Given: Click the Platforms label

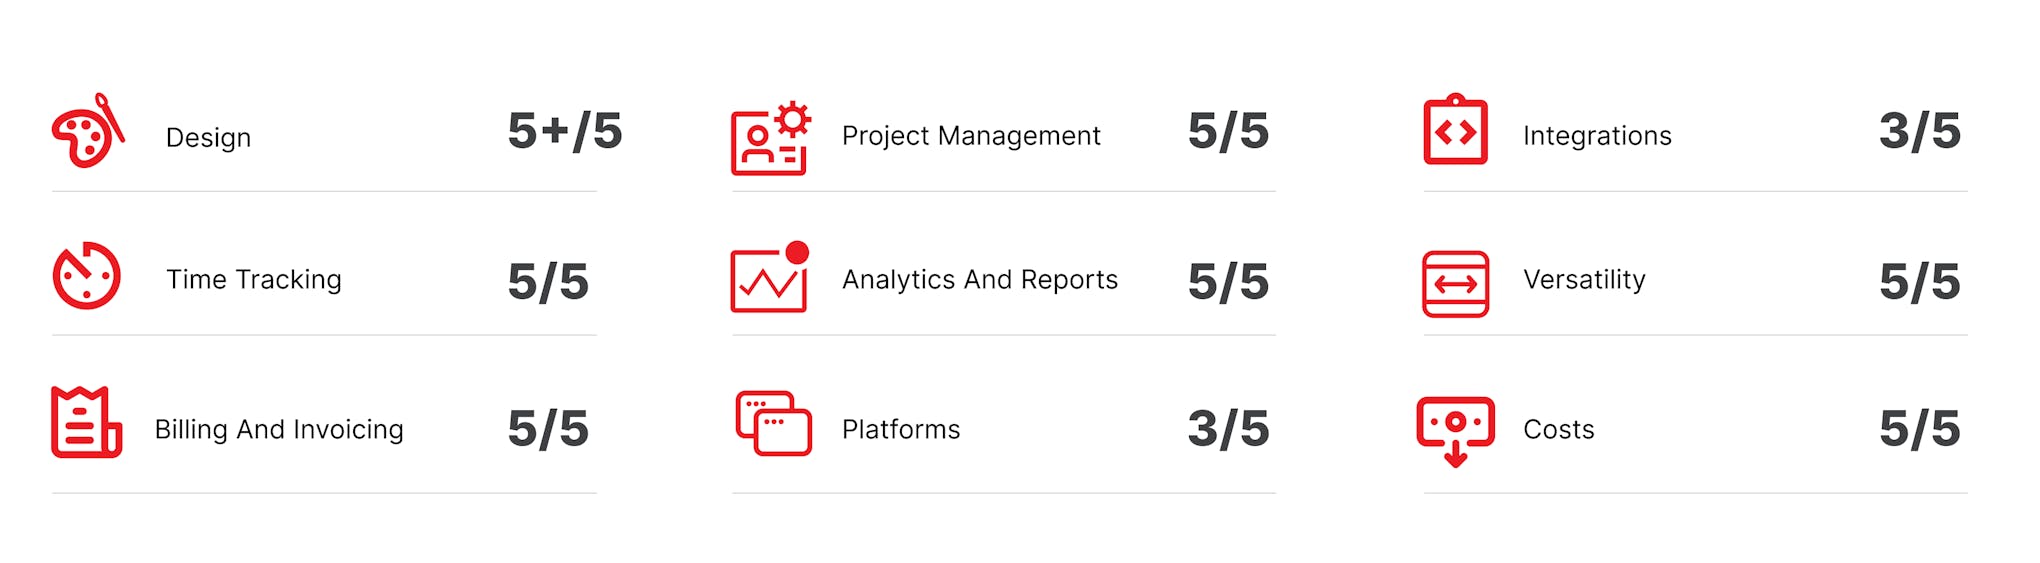Looking at the screenshot, I should click(x=901, y=430).
